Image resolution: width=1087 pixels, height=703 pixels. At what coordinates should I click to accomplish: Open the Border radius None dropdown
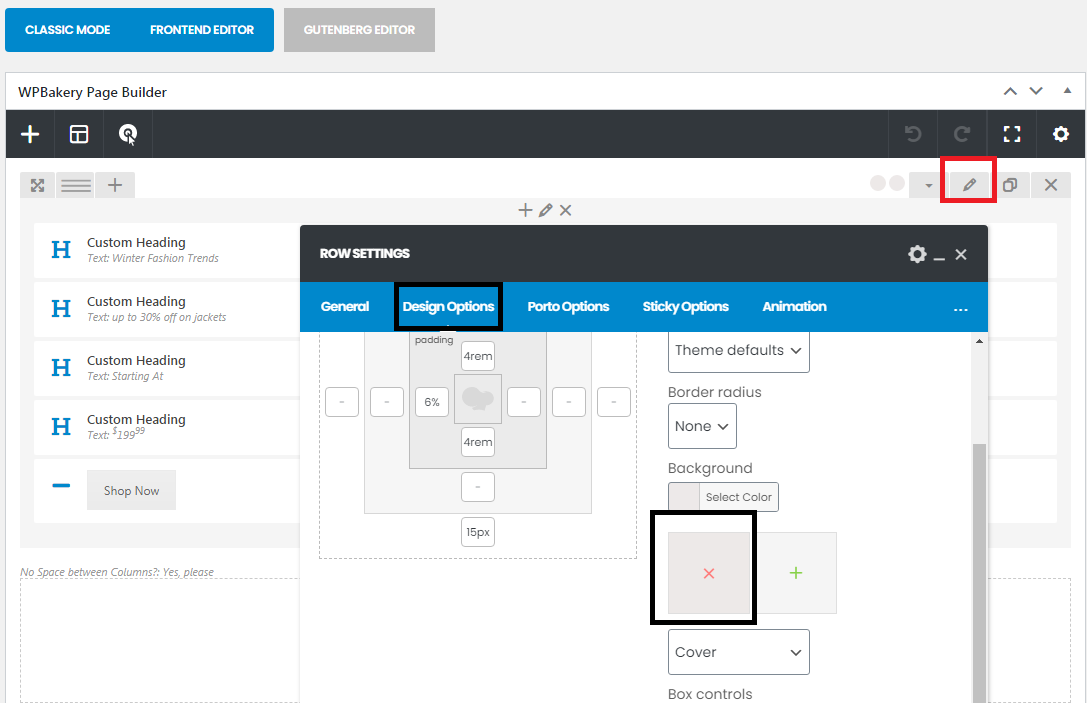[702, 426]
